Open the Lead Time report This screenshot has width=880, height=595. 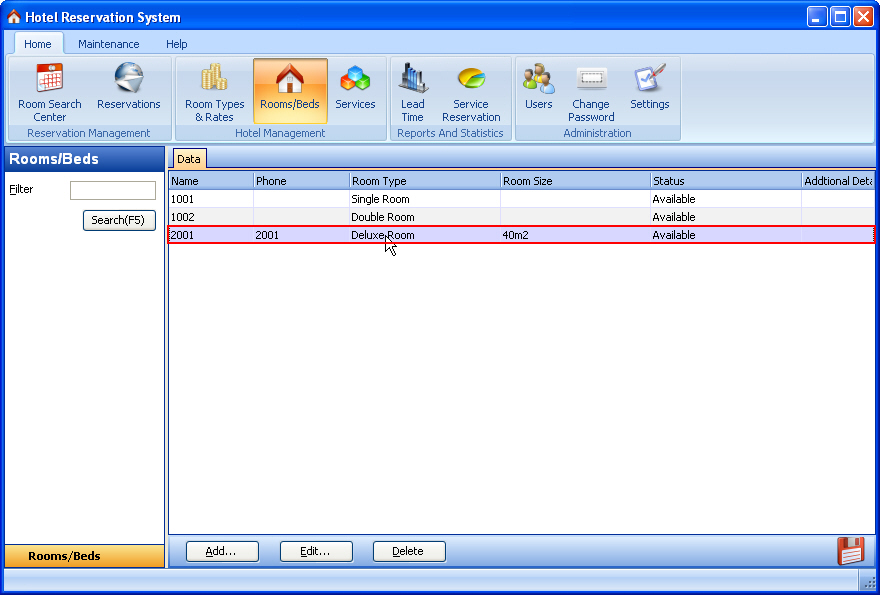pos(412,92)
